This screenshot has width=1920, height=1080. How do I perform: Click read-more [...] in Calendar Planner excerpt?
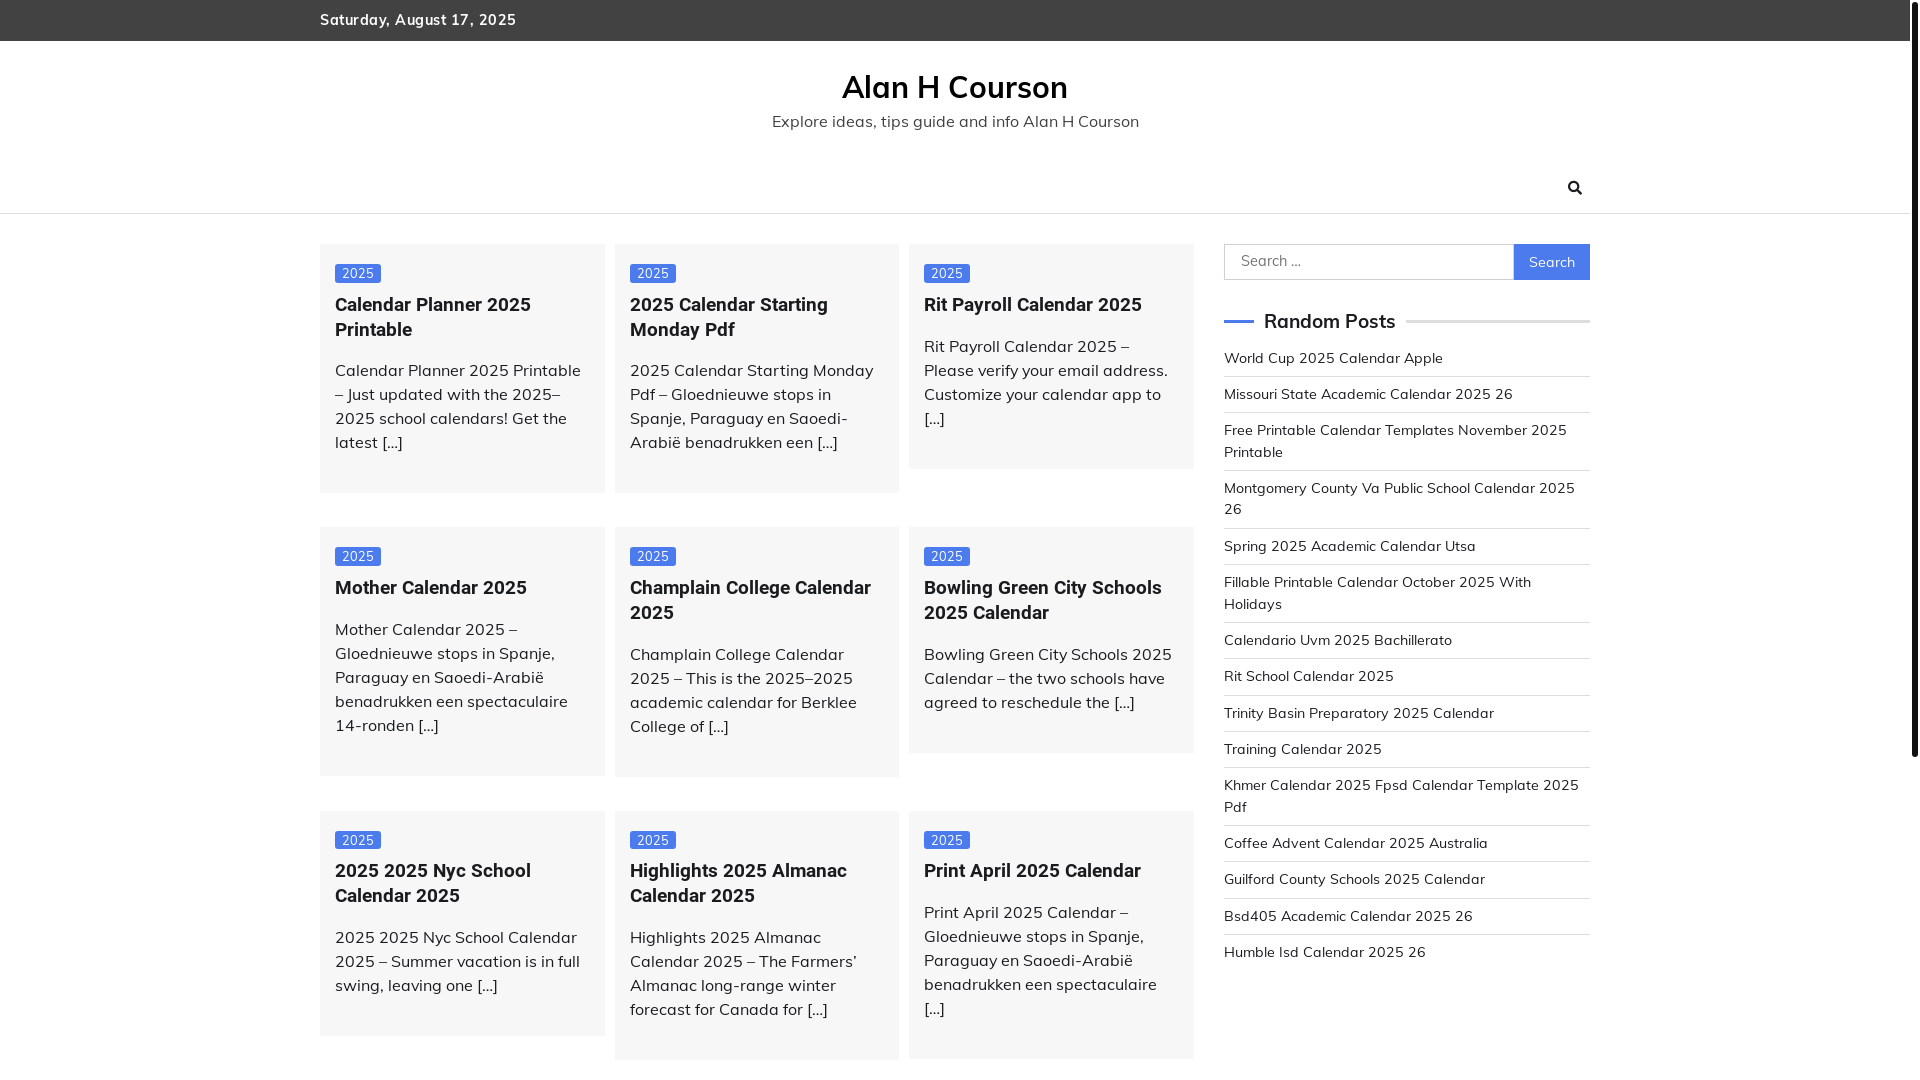(x=392, y=442)
